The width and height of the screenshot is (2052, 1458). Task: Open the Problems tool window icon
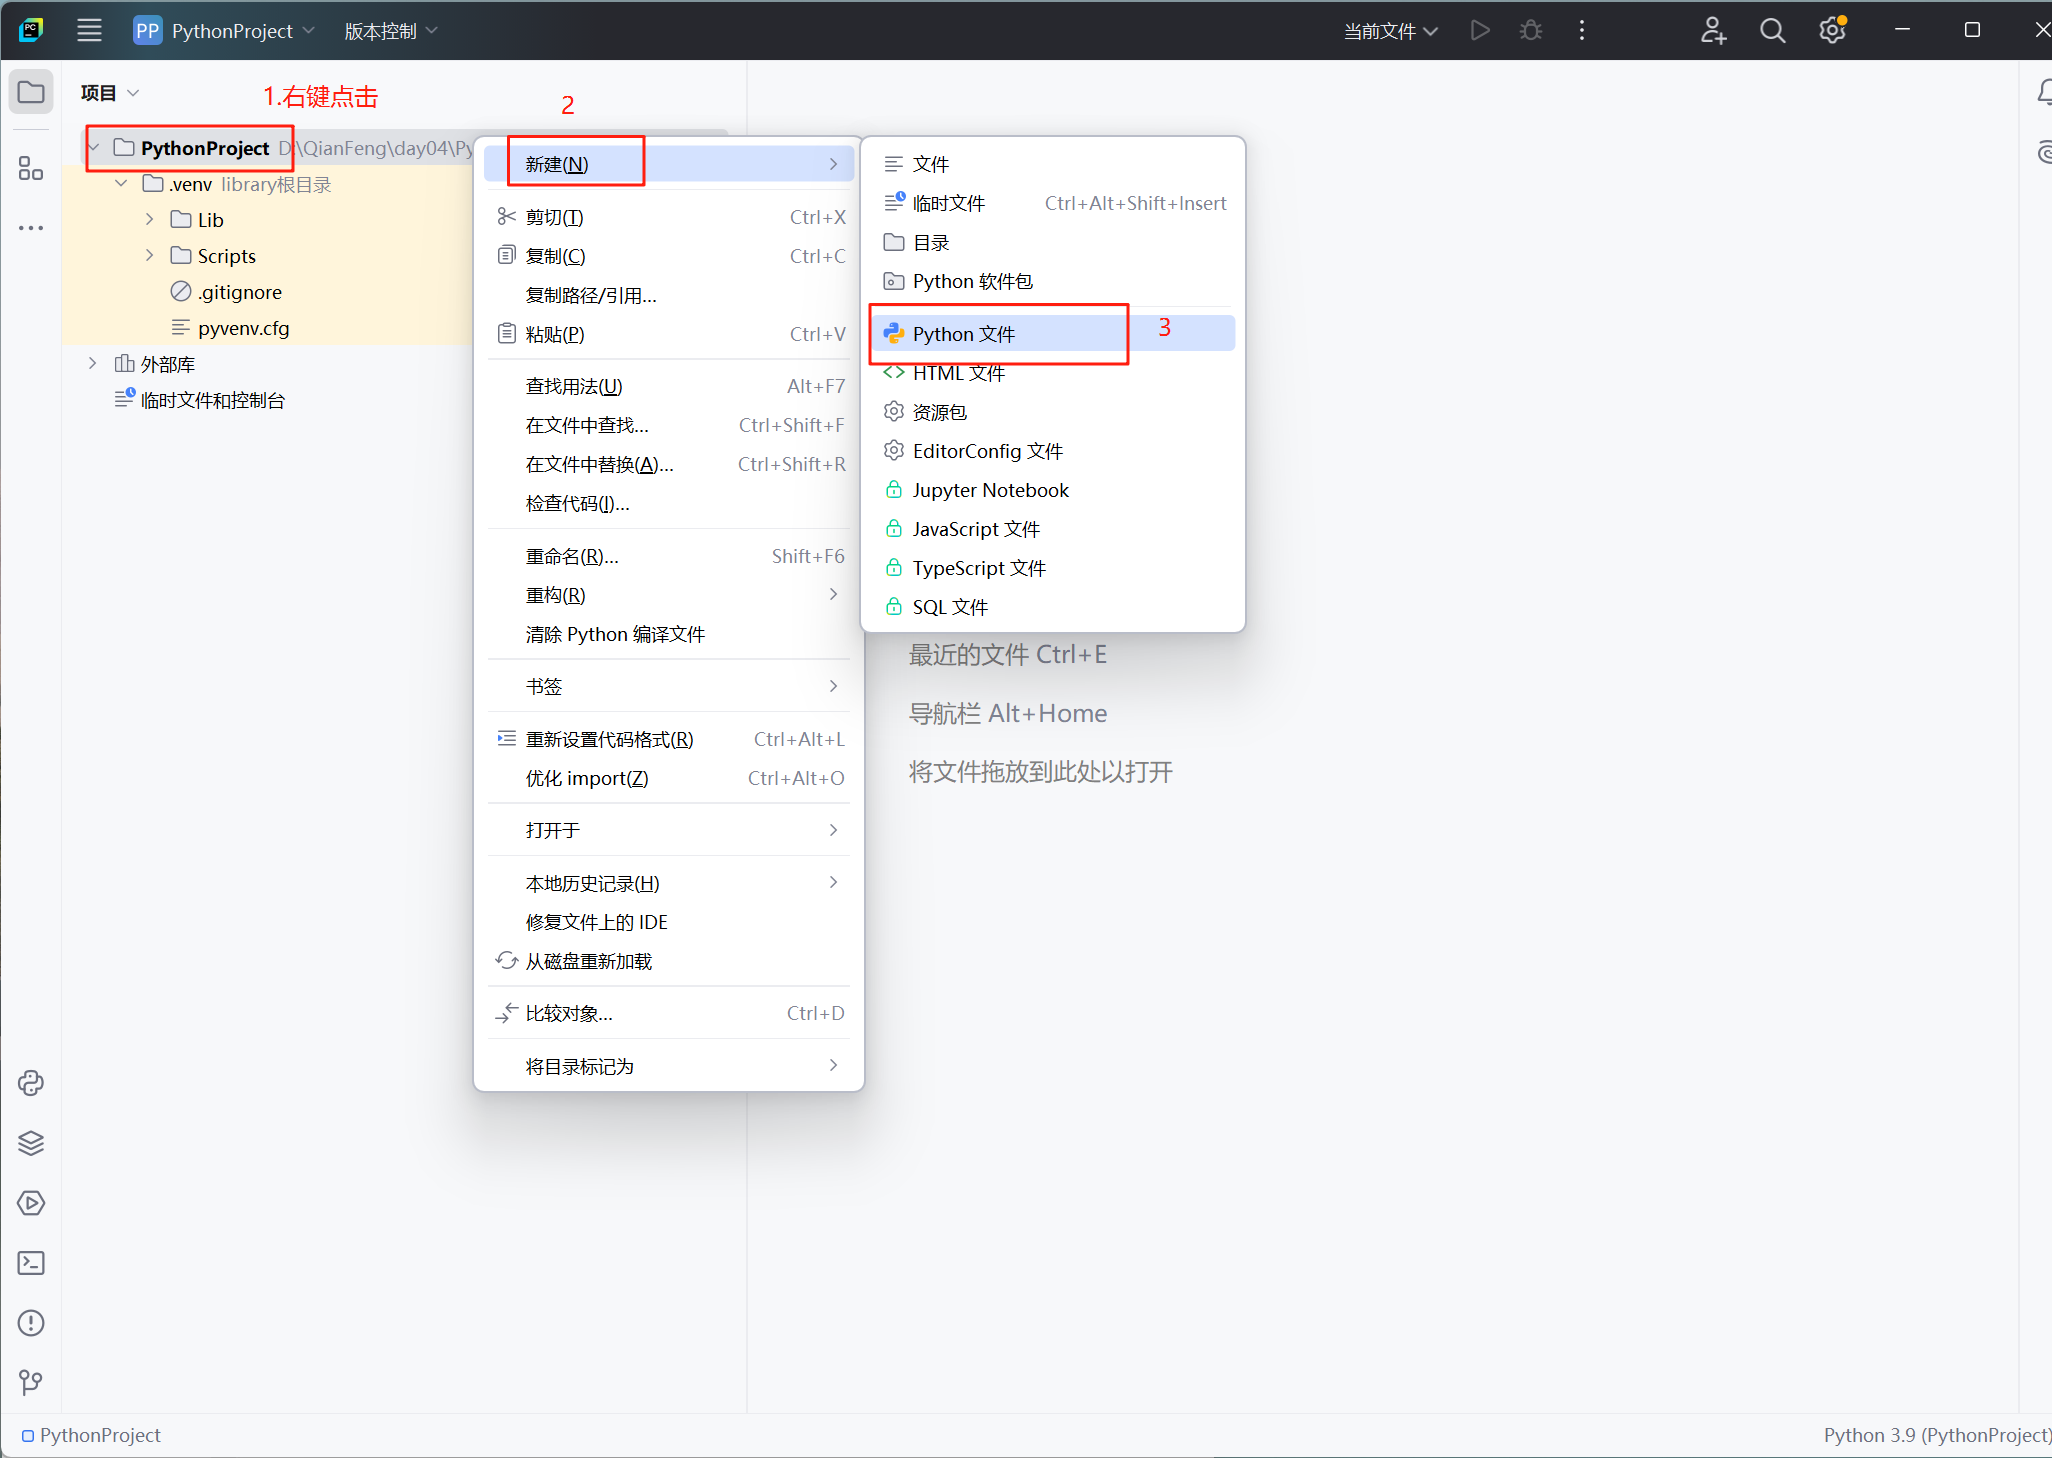click(x=31, y=1323)
